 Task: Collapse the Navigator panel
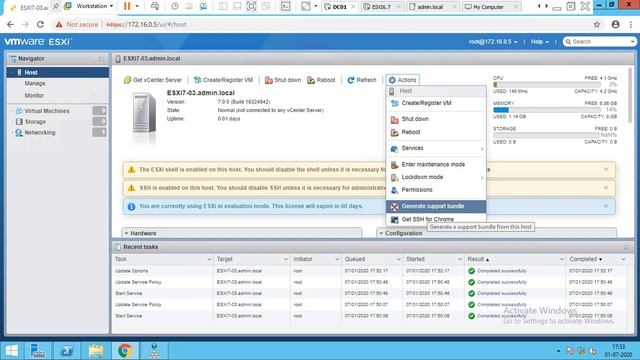coord(101,59)
